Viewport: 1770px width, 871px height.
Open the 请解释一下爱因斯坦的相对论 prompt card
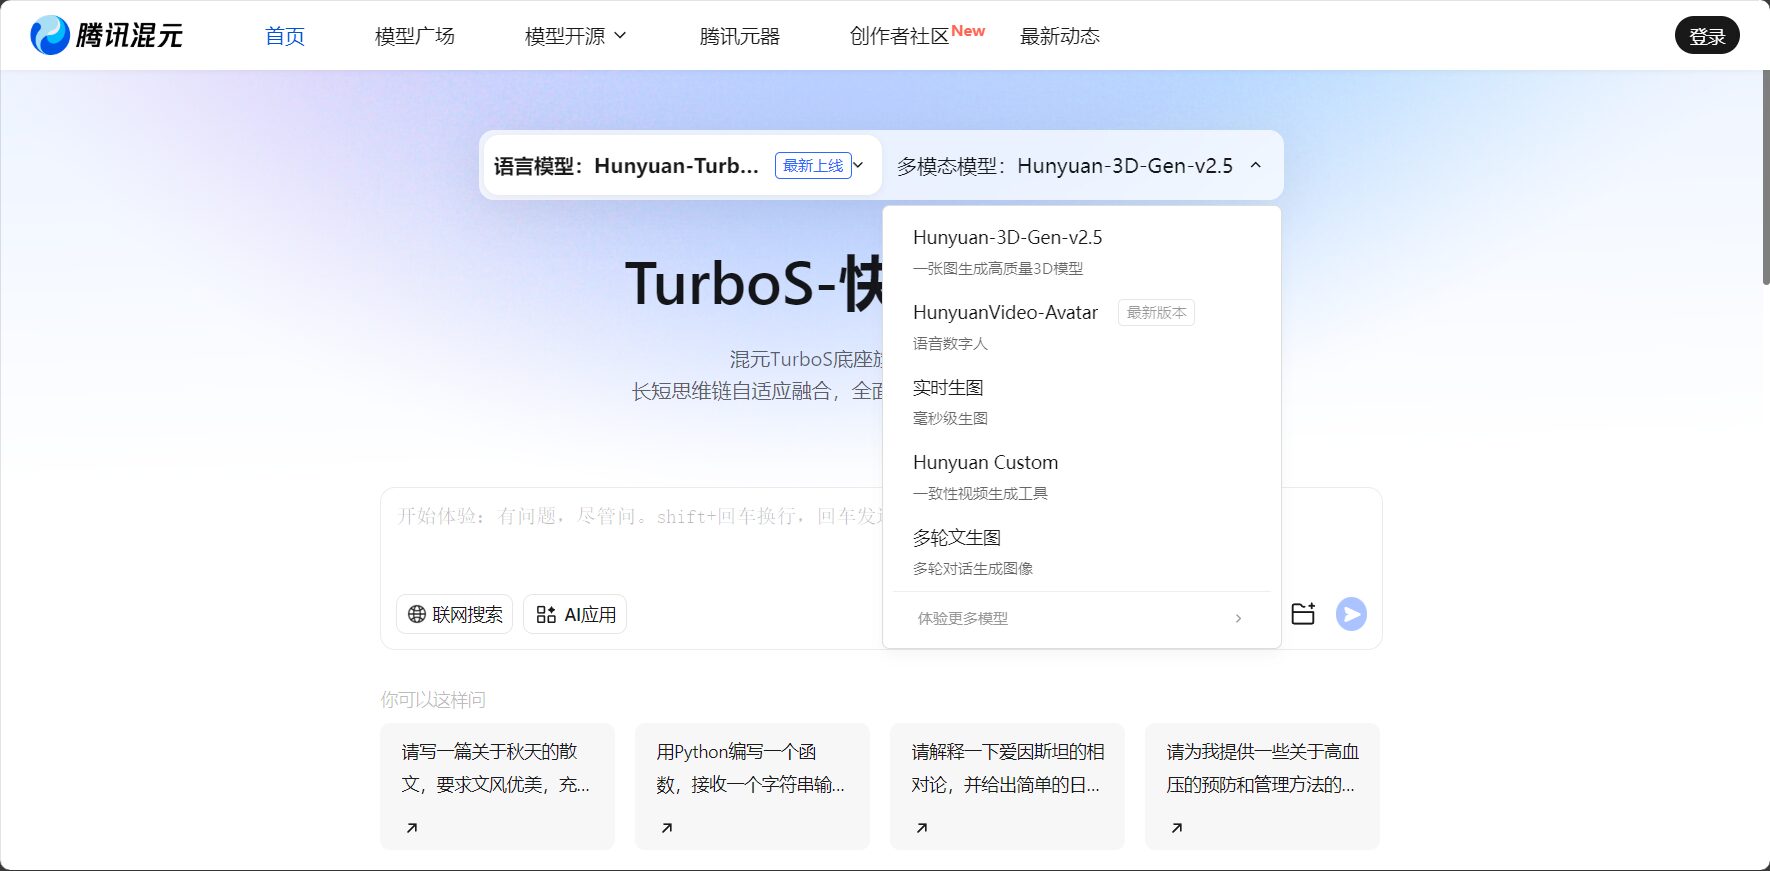[x=1007, y=786]
